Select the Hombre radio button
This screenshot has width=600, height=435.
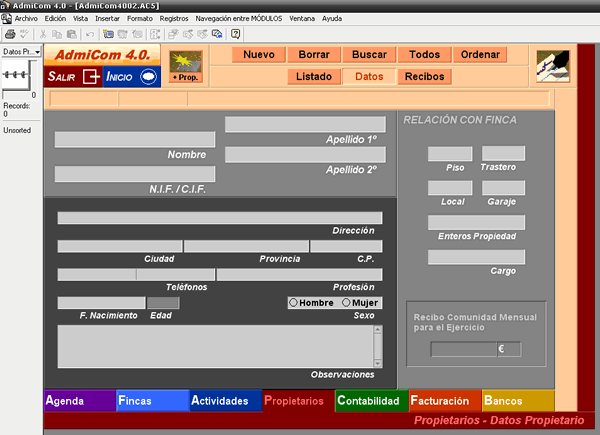click(x=293, y=303)
